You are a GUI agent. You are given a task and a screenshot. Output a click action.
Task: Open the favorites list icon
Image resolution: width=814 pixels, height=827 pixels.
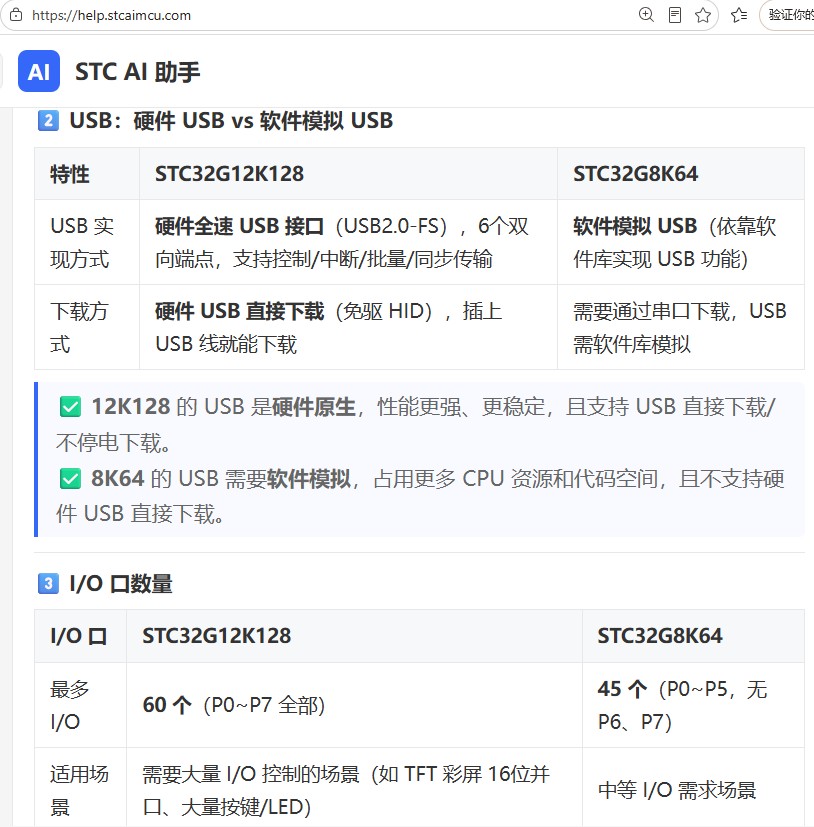point(739,15)
